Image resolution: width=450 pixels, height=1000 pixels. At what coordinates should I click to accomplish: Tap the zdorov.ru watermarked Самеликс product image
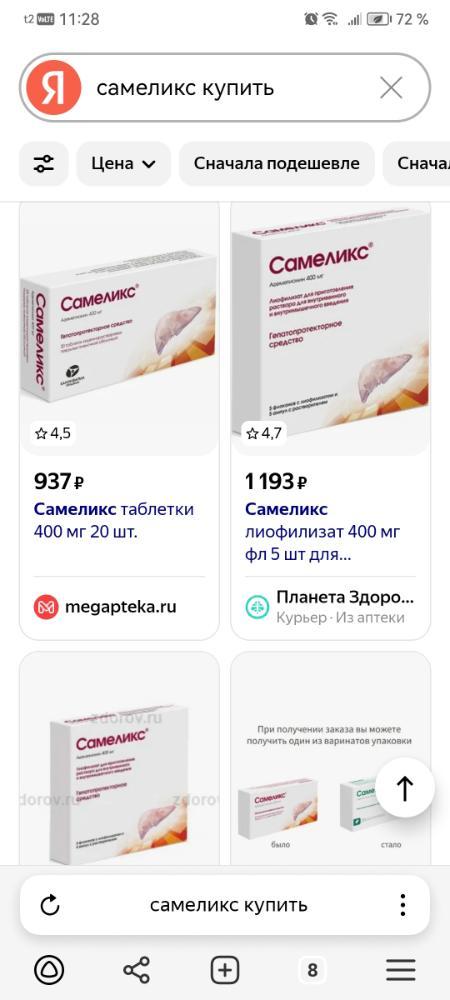point(119,759)
